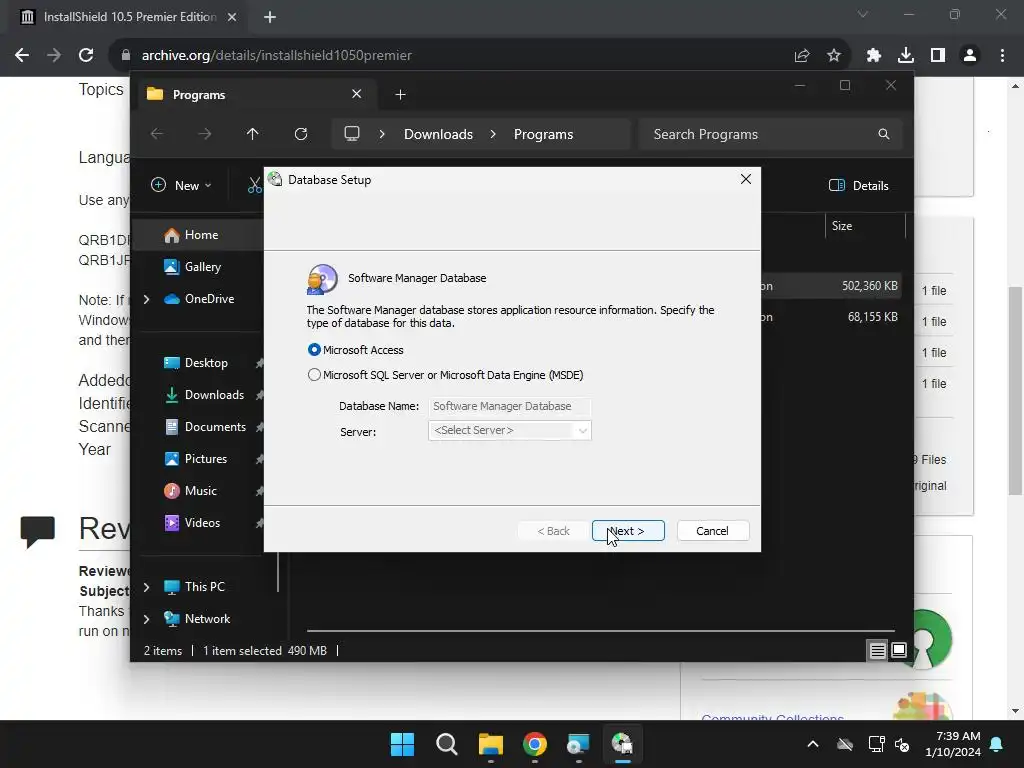1024x768 pixels.
Task: Click the Search Programs box
Action: [771, 134]
